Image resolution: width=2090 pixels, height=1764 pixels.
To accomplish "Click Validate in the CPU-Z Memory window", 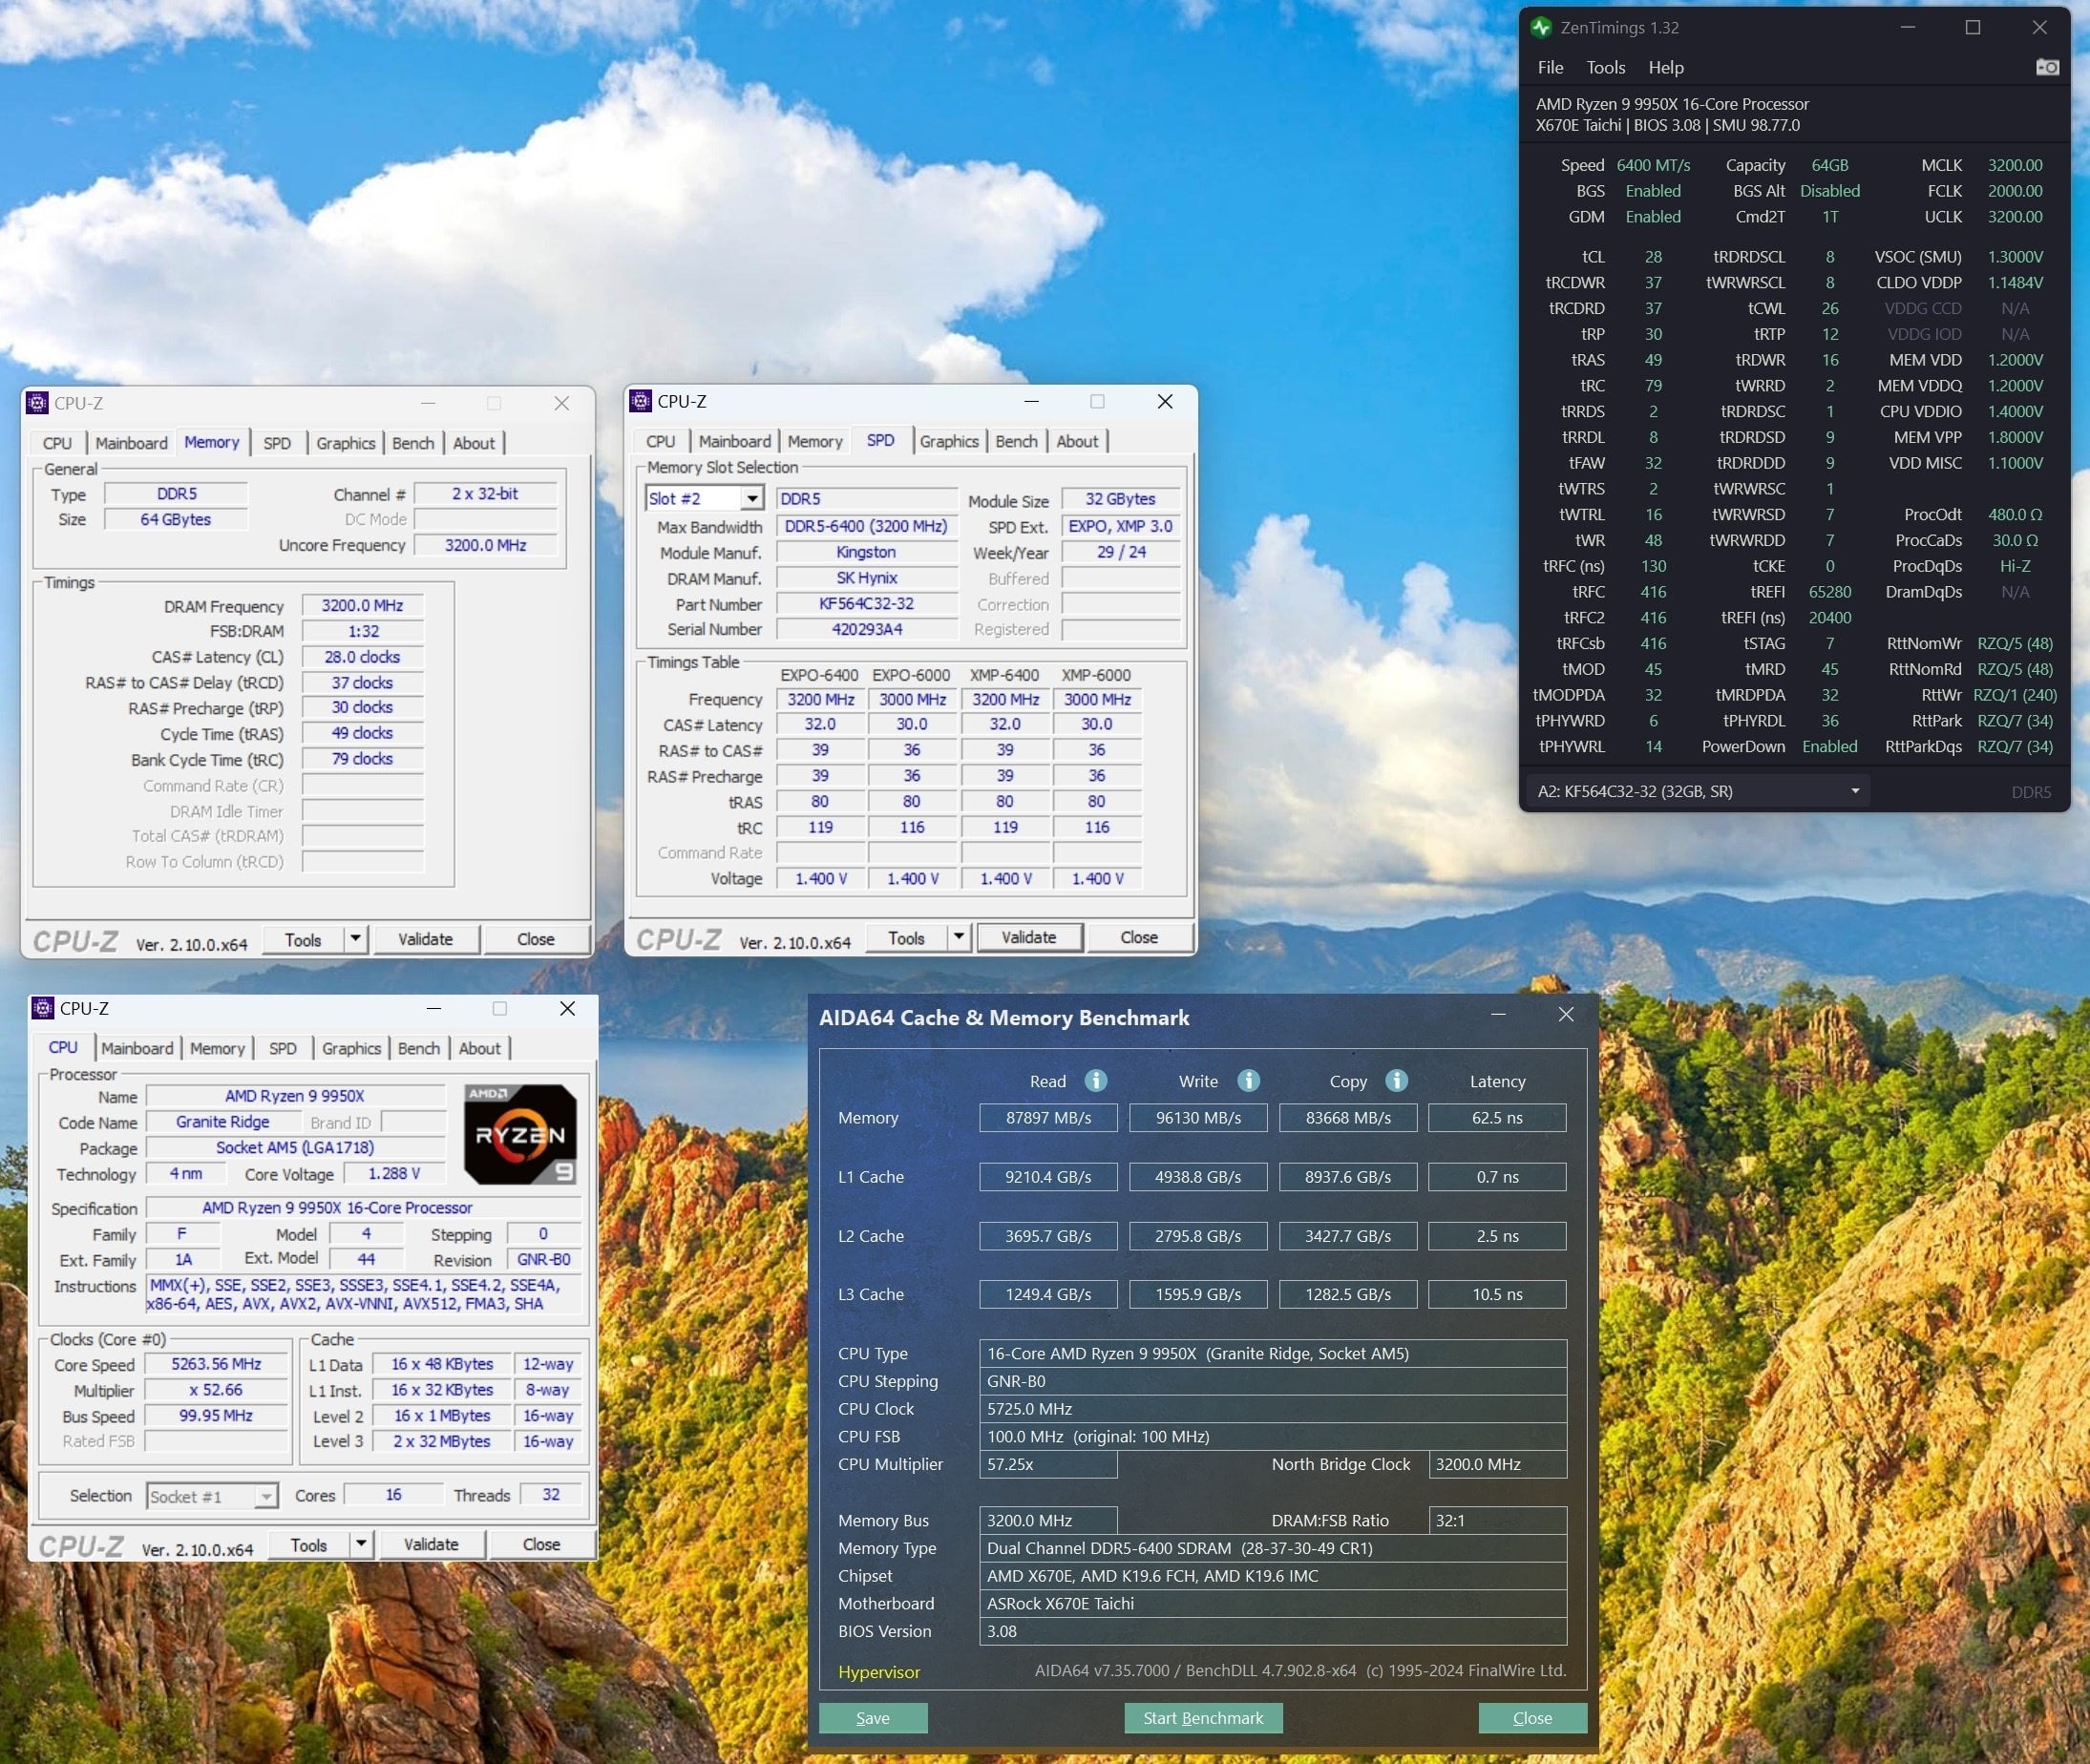I will coord(425,939).
